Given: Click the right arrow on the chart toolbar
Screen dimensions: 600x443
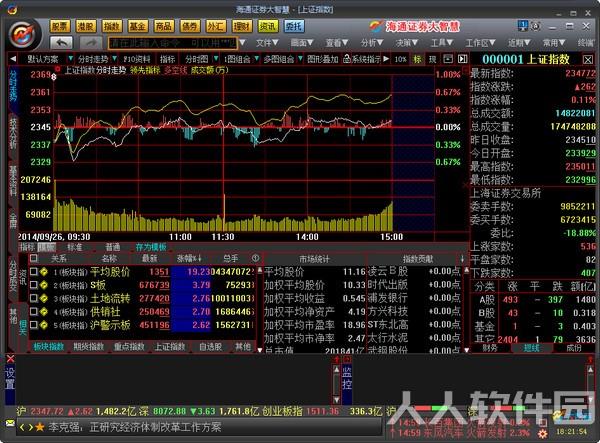Looking at the screenshot, I should click(x=386, y=59).
